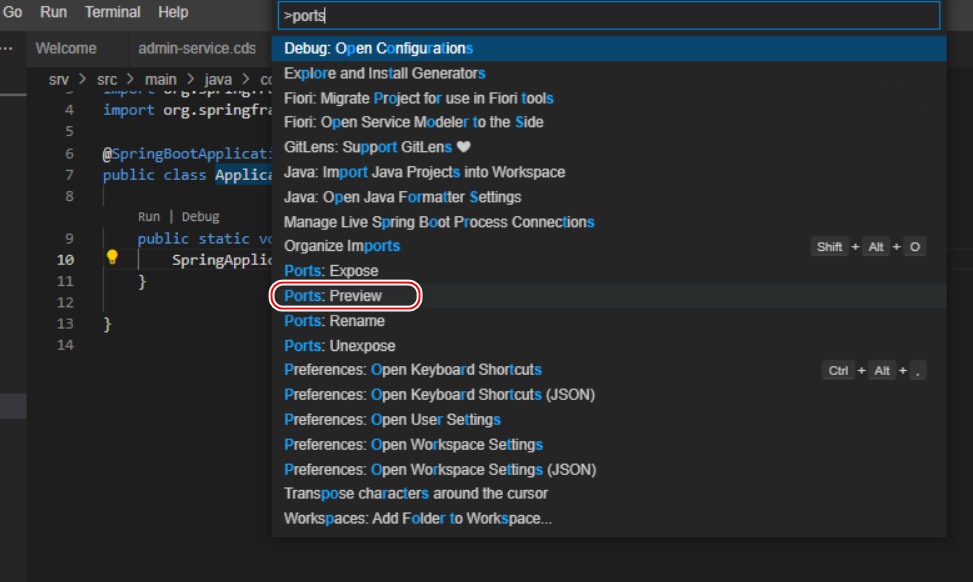Open the Terminal menu
This screenshot has width=973, height=582.
[112, 12]
